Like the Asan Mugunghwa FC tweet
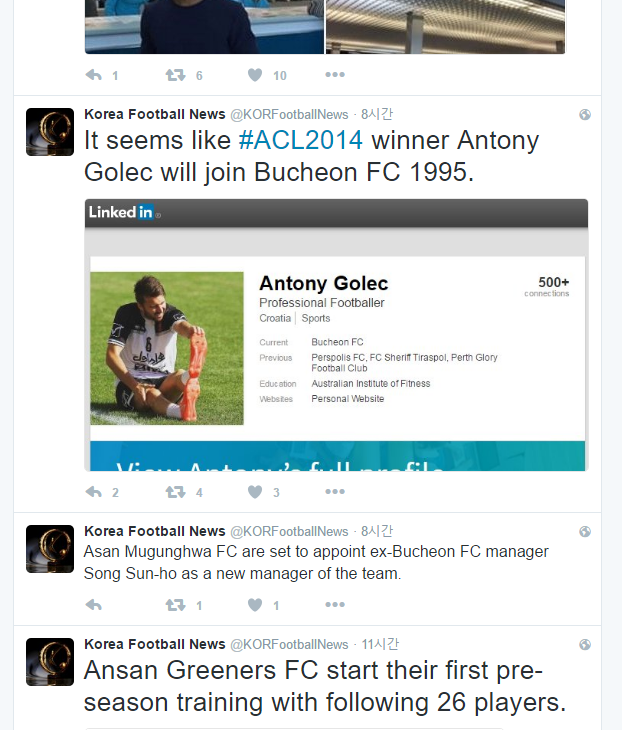 click(255, 605)
